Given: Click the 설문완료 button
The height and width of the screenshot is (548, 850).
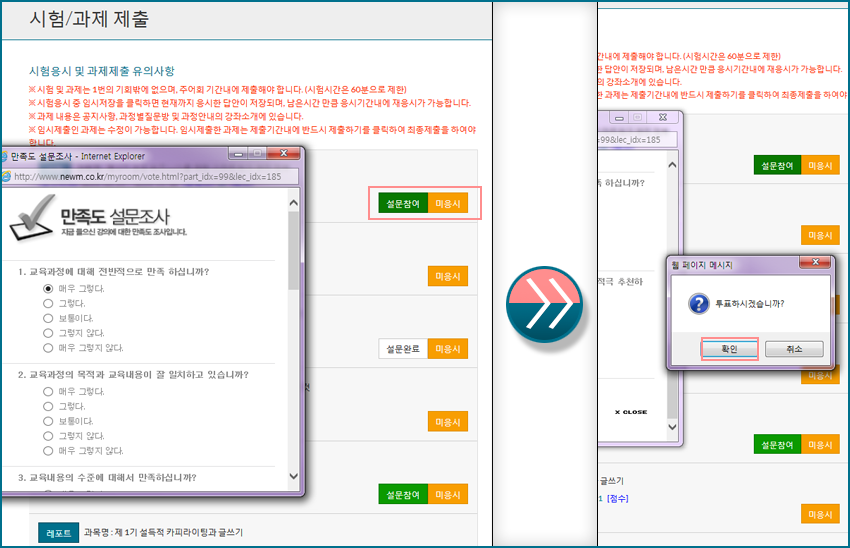Looking at the screenshot, I should pyautogui.click(x=403, y=349).
